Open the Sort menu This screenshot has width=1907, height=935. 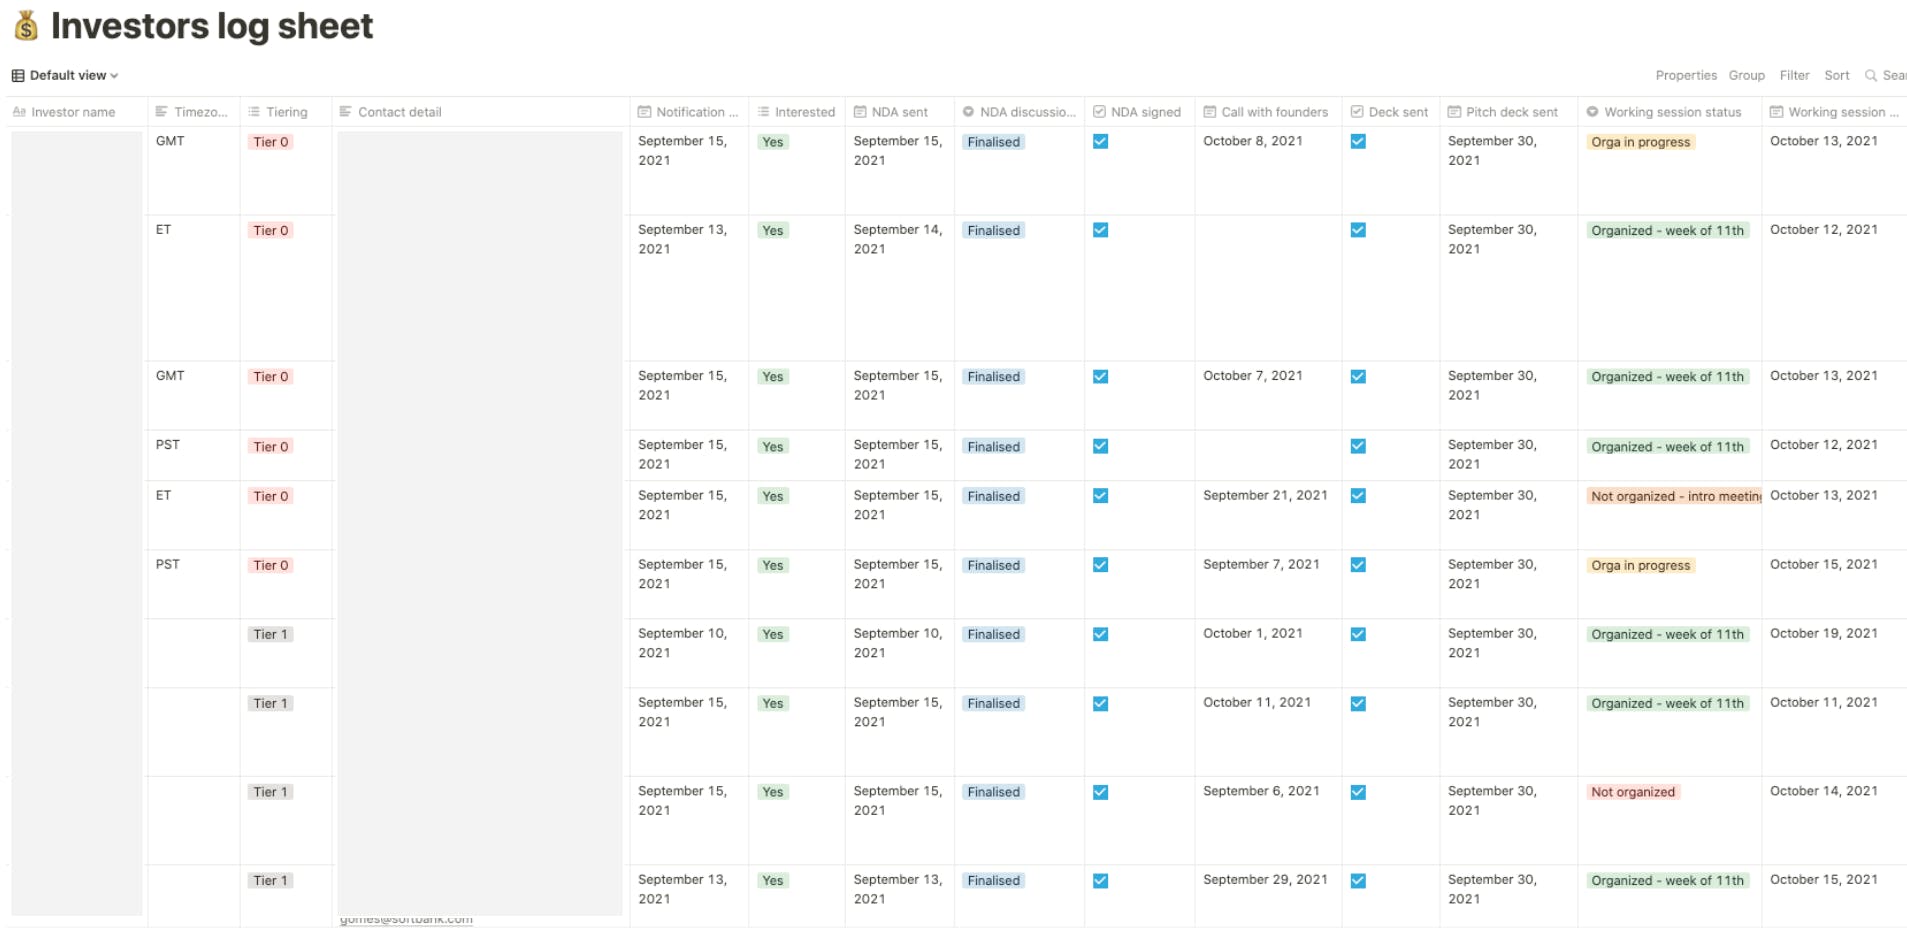pos(1836,75)
